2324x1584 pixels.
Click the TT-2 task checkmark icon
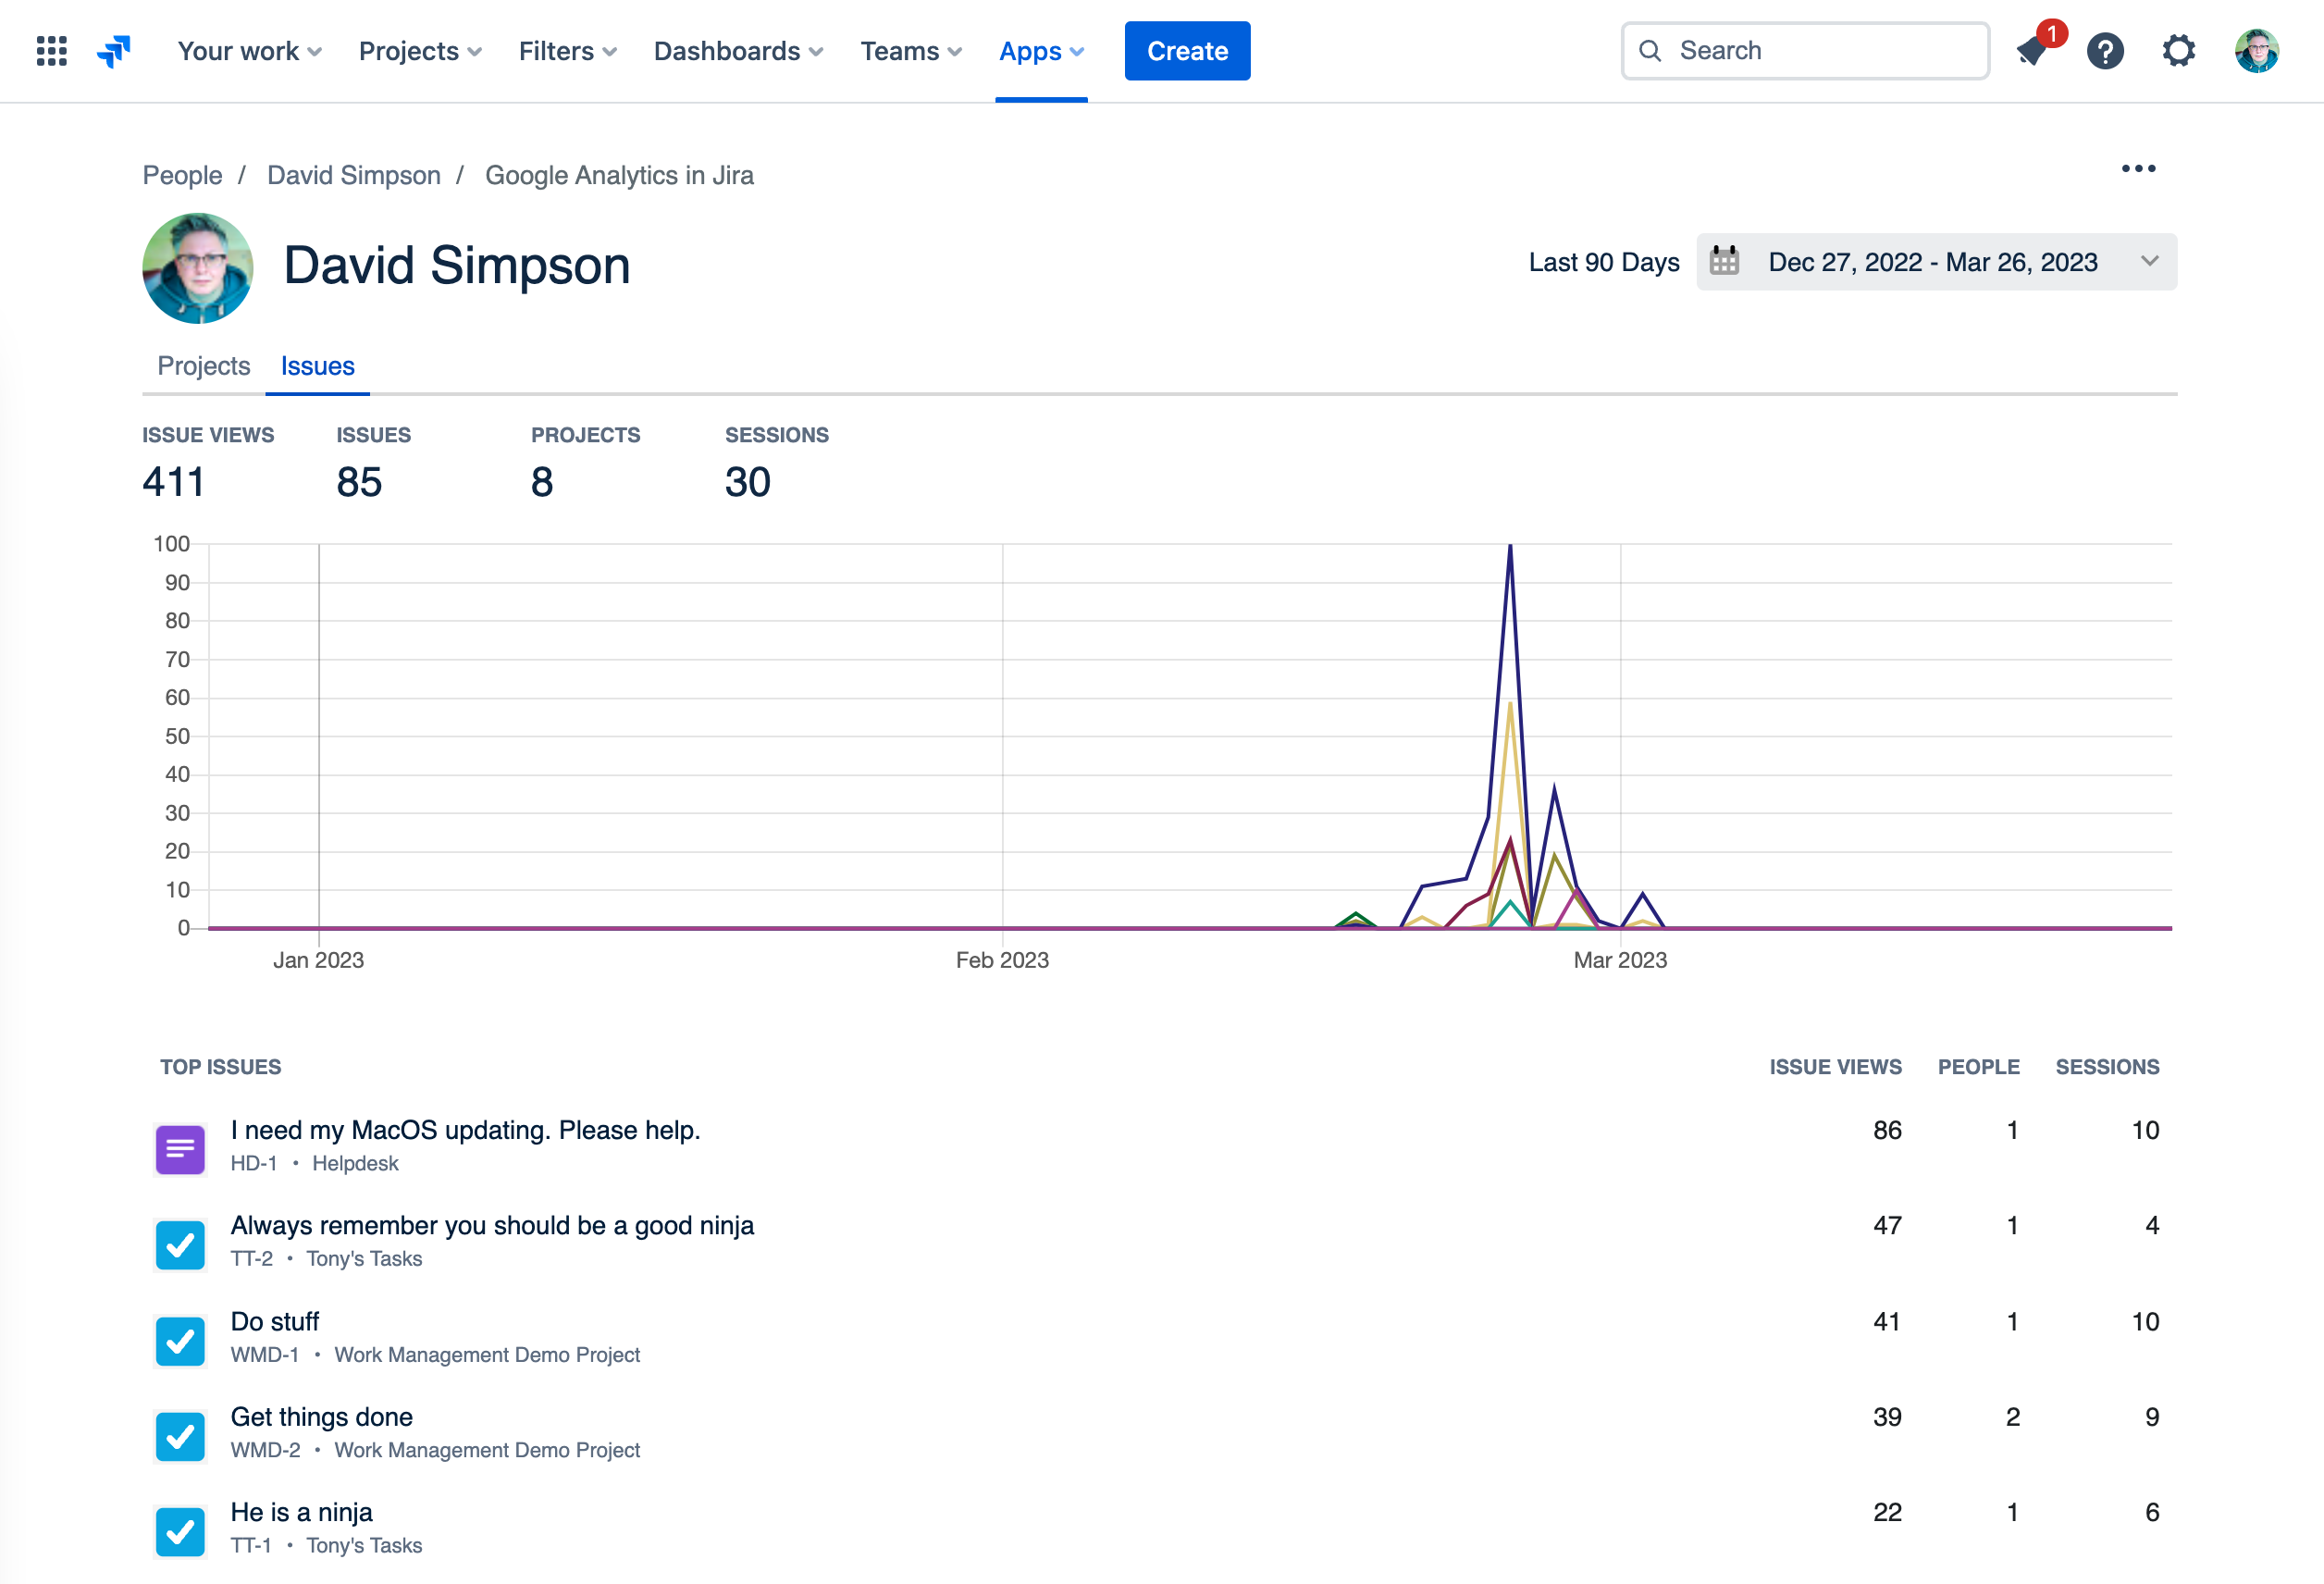(181, 1245)
